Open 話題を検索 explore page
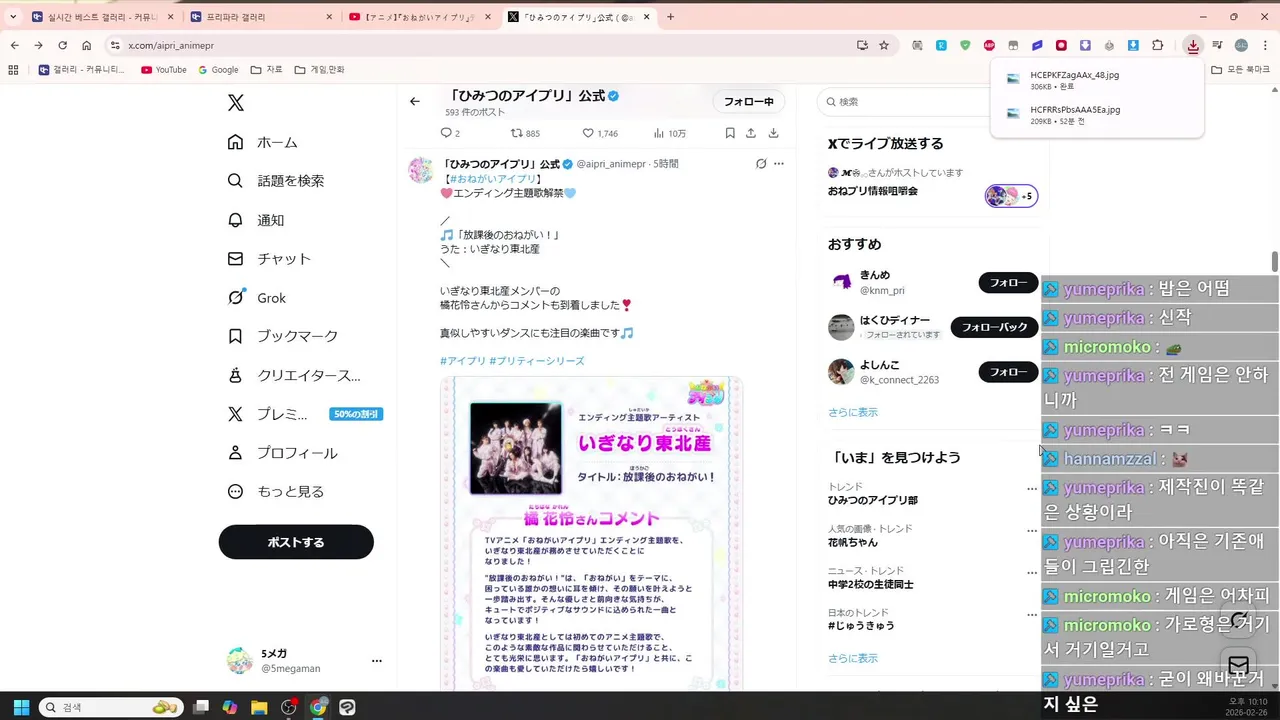This screenshot has height=720, width=1280. coord(275,181)
